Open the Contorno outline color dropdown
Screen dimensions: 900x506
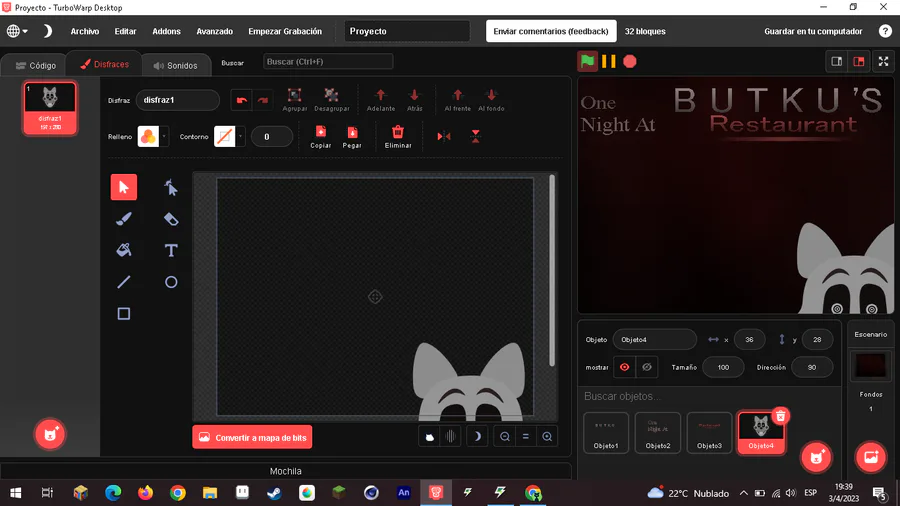click(x=240, y=137)
